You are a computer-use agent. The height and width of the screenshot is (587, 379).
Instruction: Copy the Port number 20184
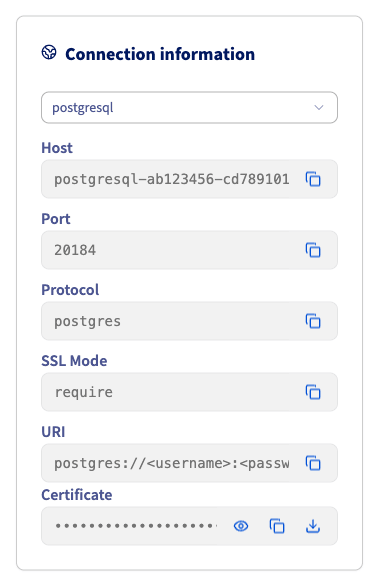pyautogui.click(x=313, y=250)
